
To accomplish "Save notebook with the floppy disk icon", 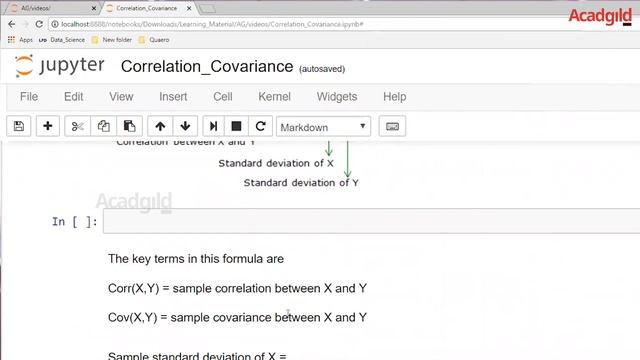I will (x=19, y=126).
